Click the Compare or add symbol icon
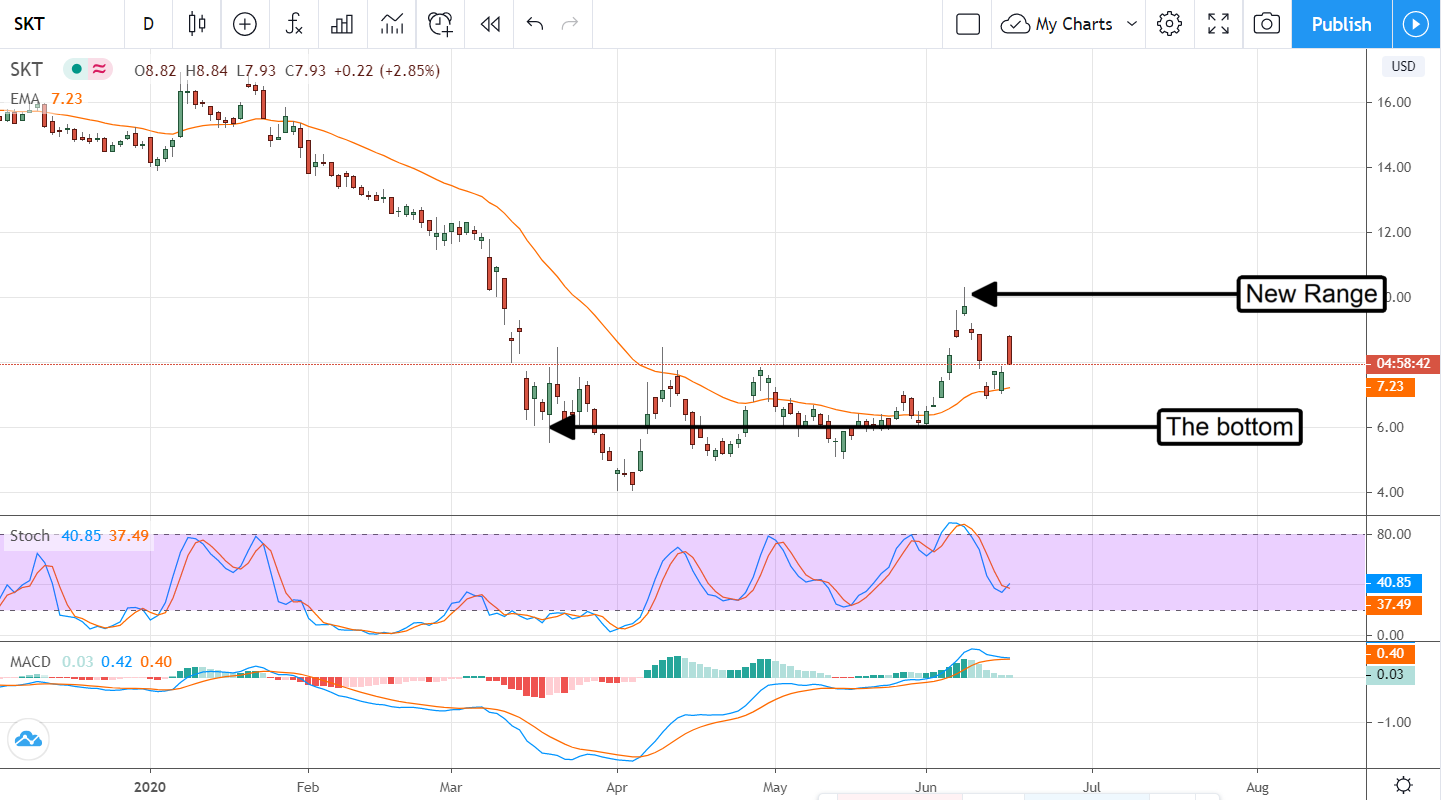The height and width of the screenshot is (800, 1441). [245, 24]
